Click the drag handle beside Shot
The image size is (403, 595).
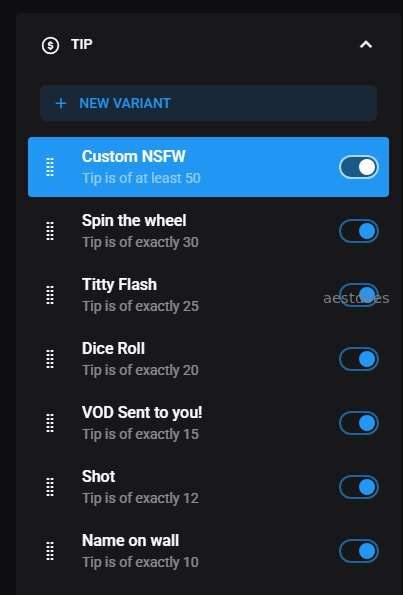(50, 487)
